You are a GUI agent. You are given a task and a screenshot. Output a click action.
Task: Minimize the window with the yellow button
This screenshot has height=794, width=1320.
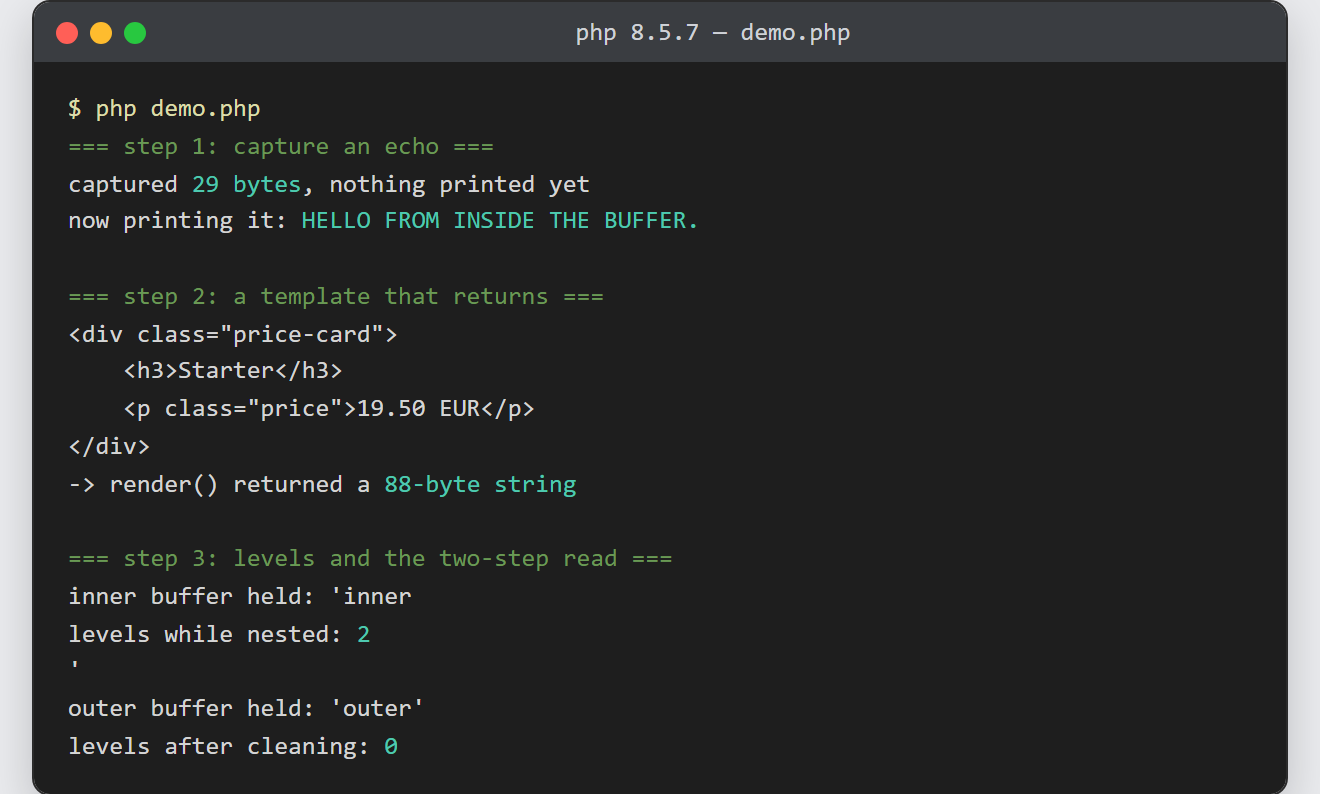[x=101, y=33]
